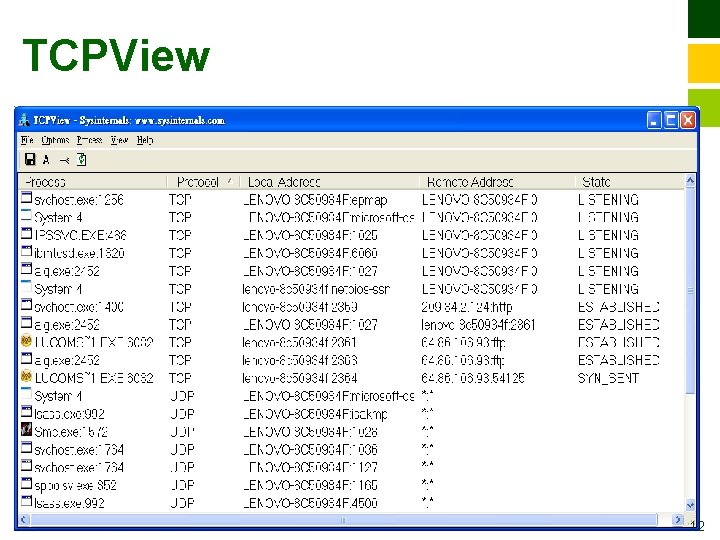Click local address LENOVO-8C50984F:4500
Image resolution: width=720 pixels, height=540 pixels.
pos(310,503)
